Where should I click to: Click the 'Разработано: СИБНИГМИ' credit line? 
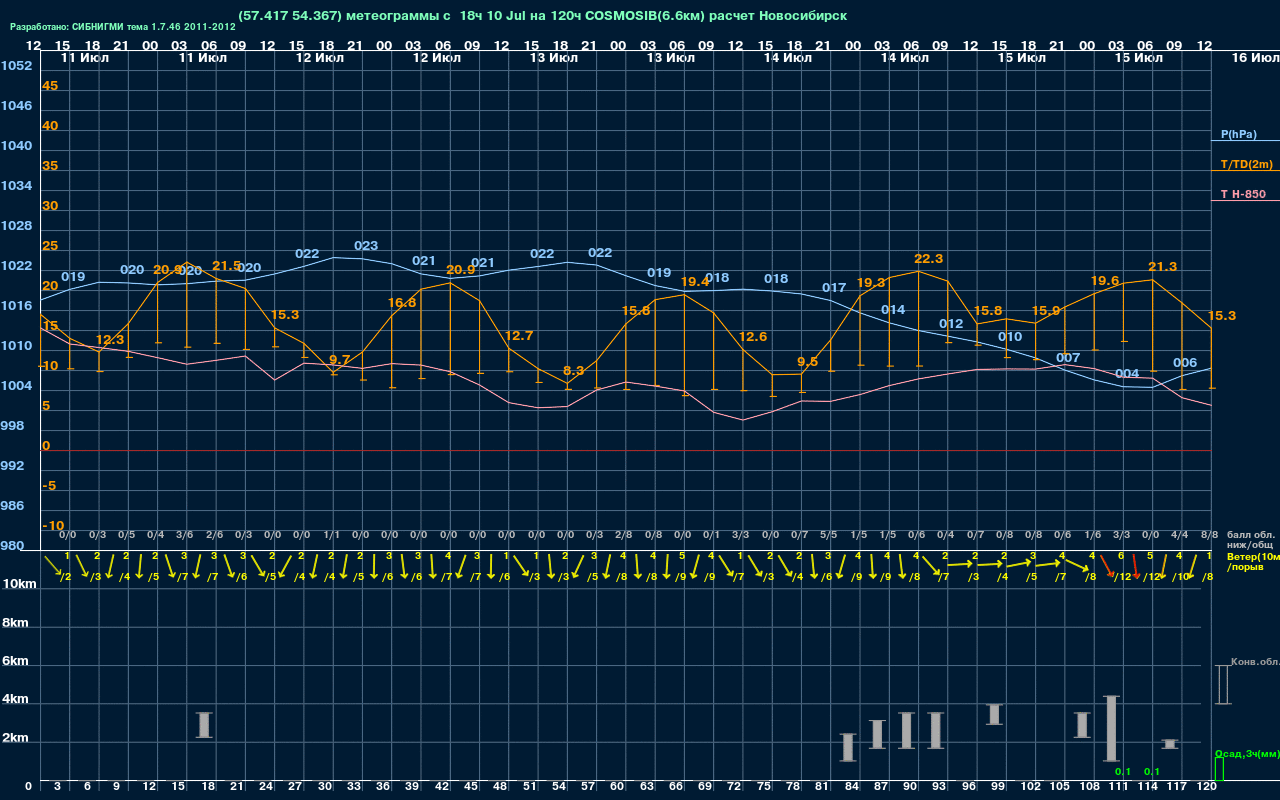tap(123, 26)
